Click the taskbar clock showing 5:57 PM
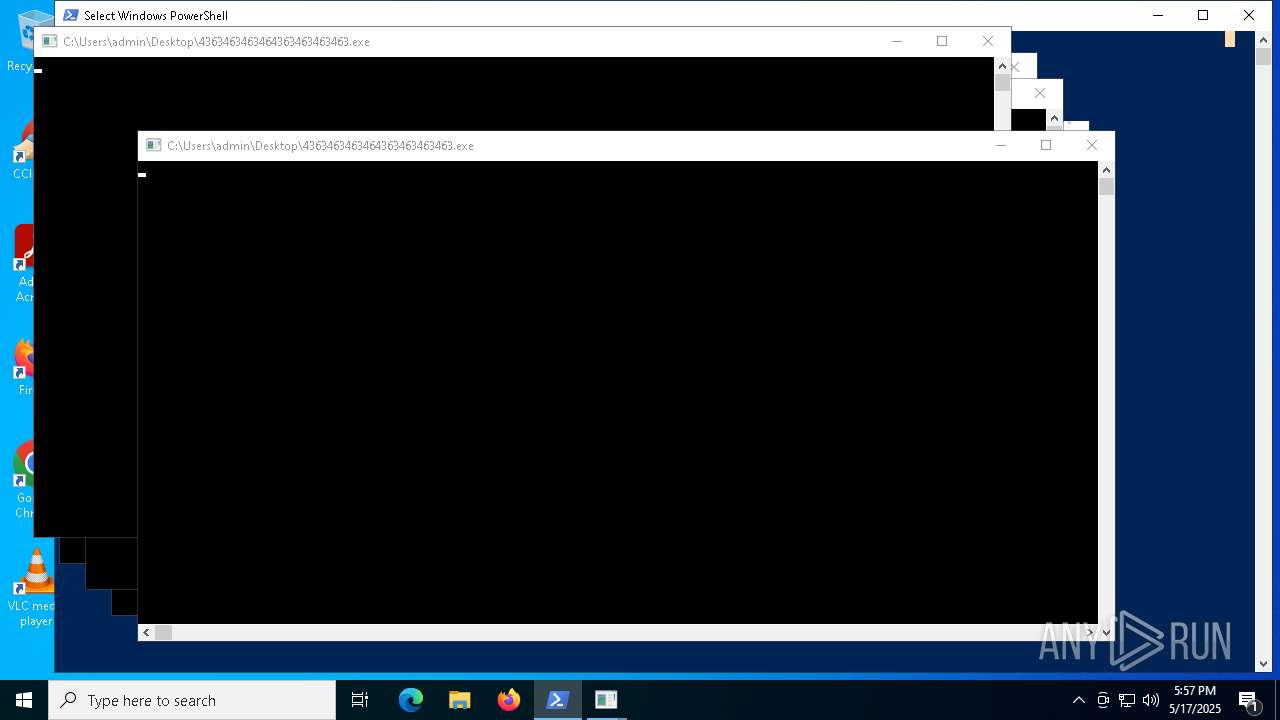Image resolution: width=1280 pixels, height=720 pixels. click(1195, 700)
